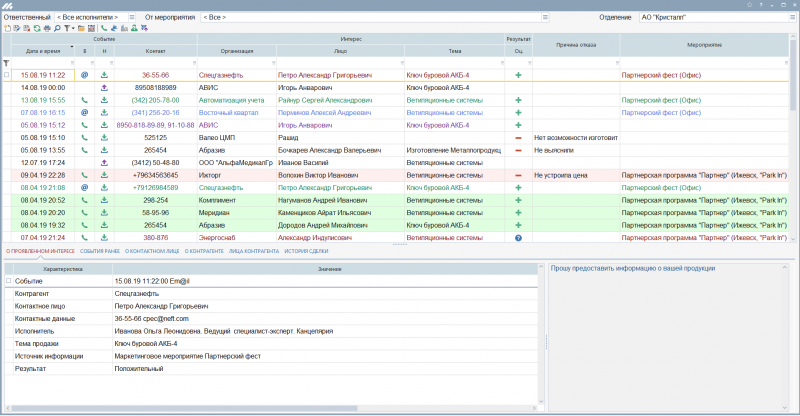
Task: Click the Отделение field showing АО Кристалл
Action: 714,17
